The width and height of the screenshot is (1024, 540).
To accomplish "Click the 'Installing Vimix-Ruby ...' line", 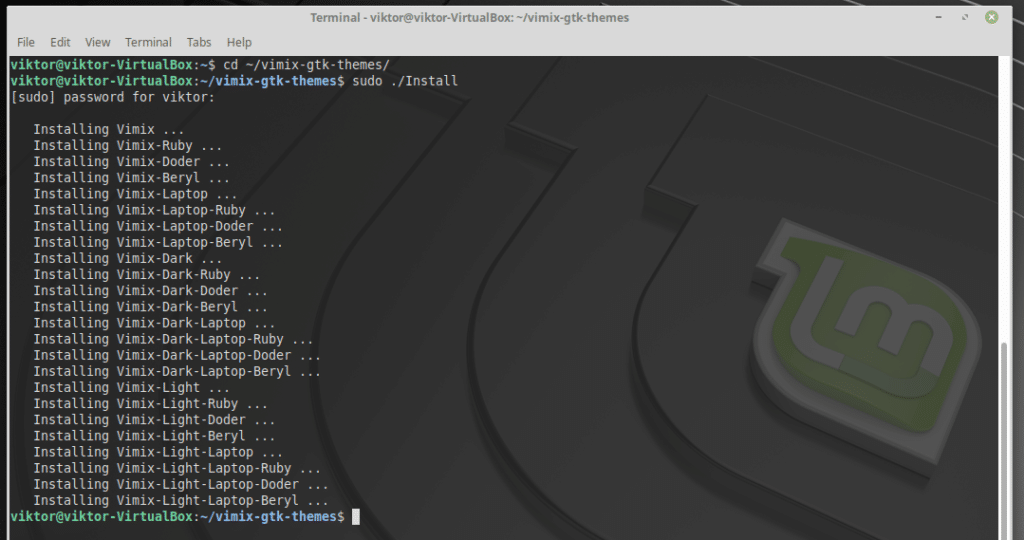I will pos(127,146).
